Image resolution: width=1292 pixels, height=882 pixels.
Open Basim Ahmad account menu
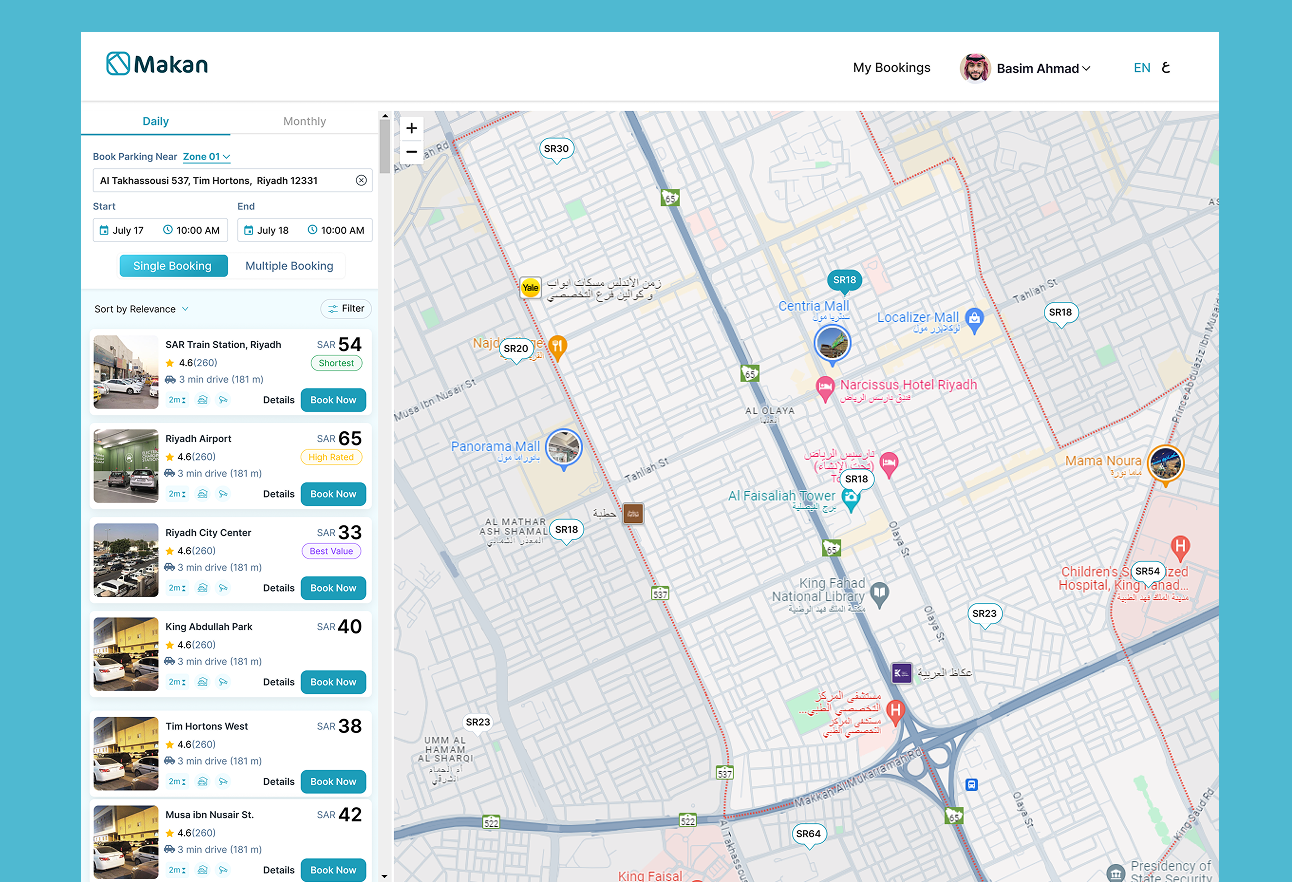pos(1027,68)
